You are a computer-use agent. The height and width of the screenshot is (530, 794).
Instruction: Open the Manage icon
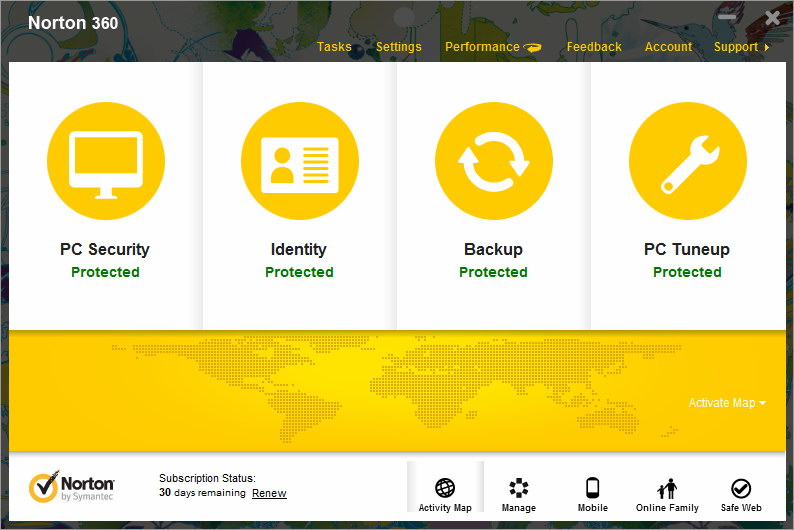coord(519,488)
